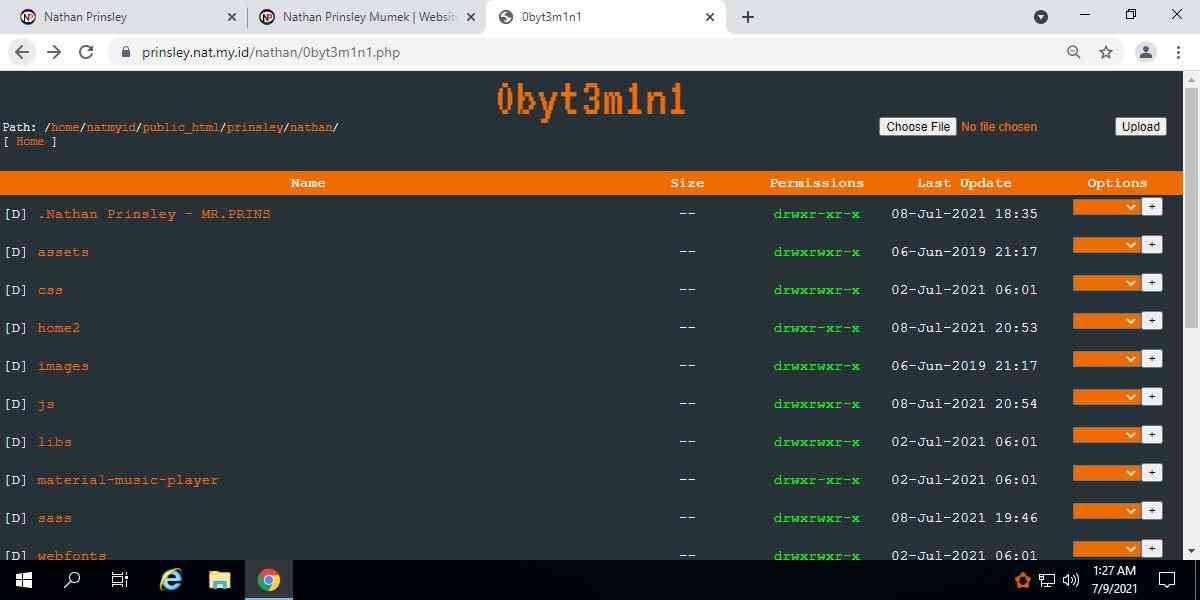Open the public_html path segment

[x=180, y=127]
